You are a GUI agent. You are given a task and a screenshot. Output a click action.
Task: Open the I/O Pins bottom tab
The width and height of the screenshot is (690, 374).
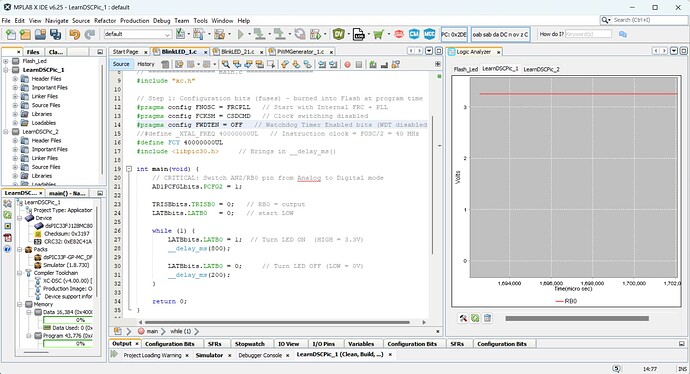coord(323,344)
